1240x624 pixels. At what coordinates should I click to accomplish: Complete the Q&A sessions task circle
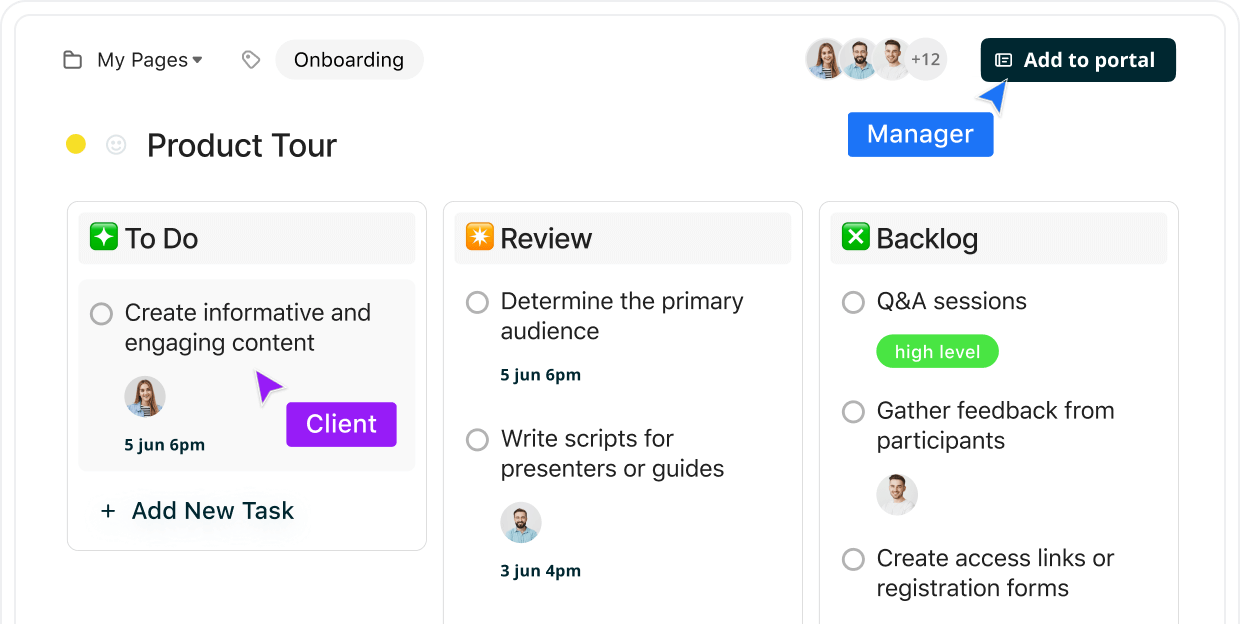(x=853, y=302)
